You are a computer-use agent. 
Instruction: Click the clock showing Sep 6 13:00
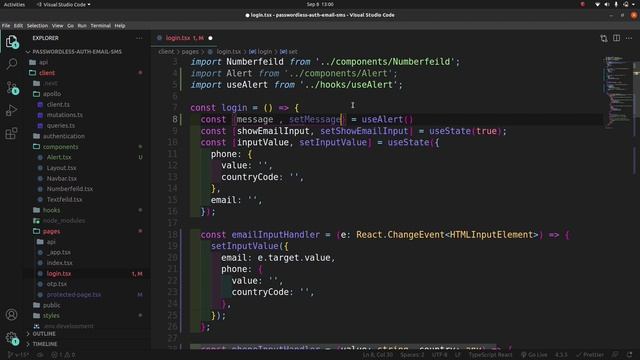click(320, 4)
